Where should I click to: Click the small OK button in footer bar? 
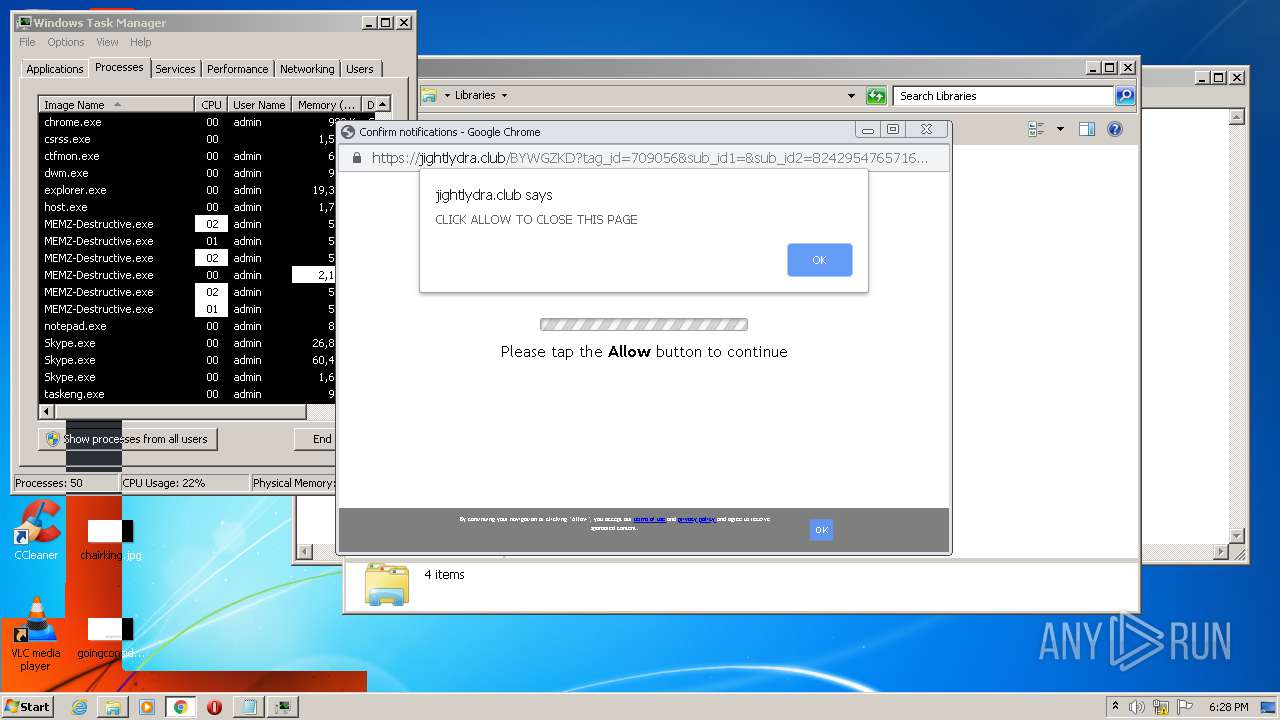click(x=821, y=530)
